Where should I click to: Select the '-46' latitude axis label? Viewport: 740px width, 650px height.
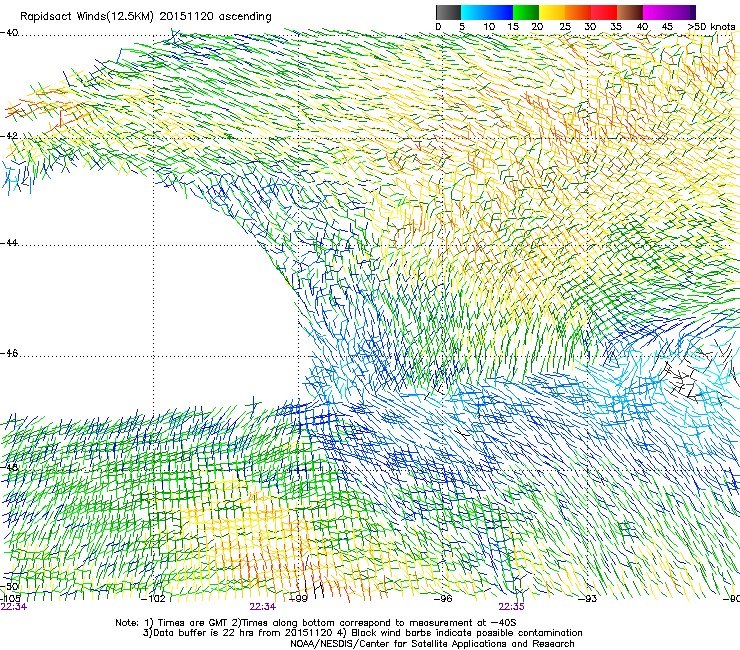pyautogui.click(x=9, y=353)
